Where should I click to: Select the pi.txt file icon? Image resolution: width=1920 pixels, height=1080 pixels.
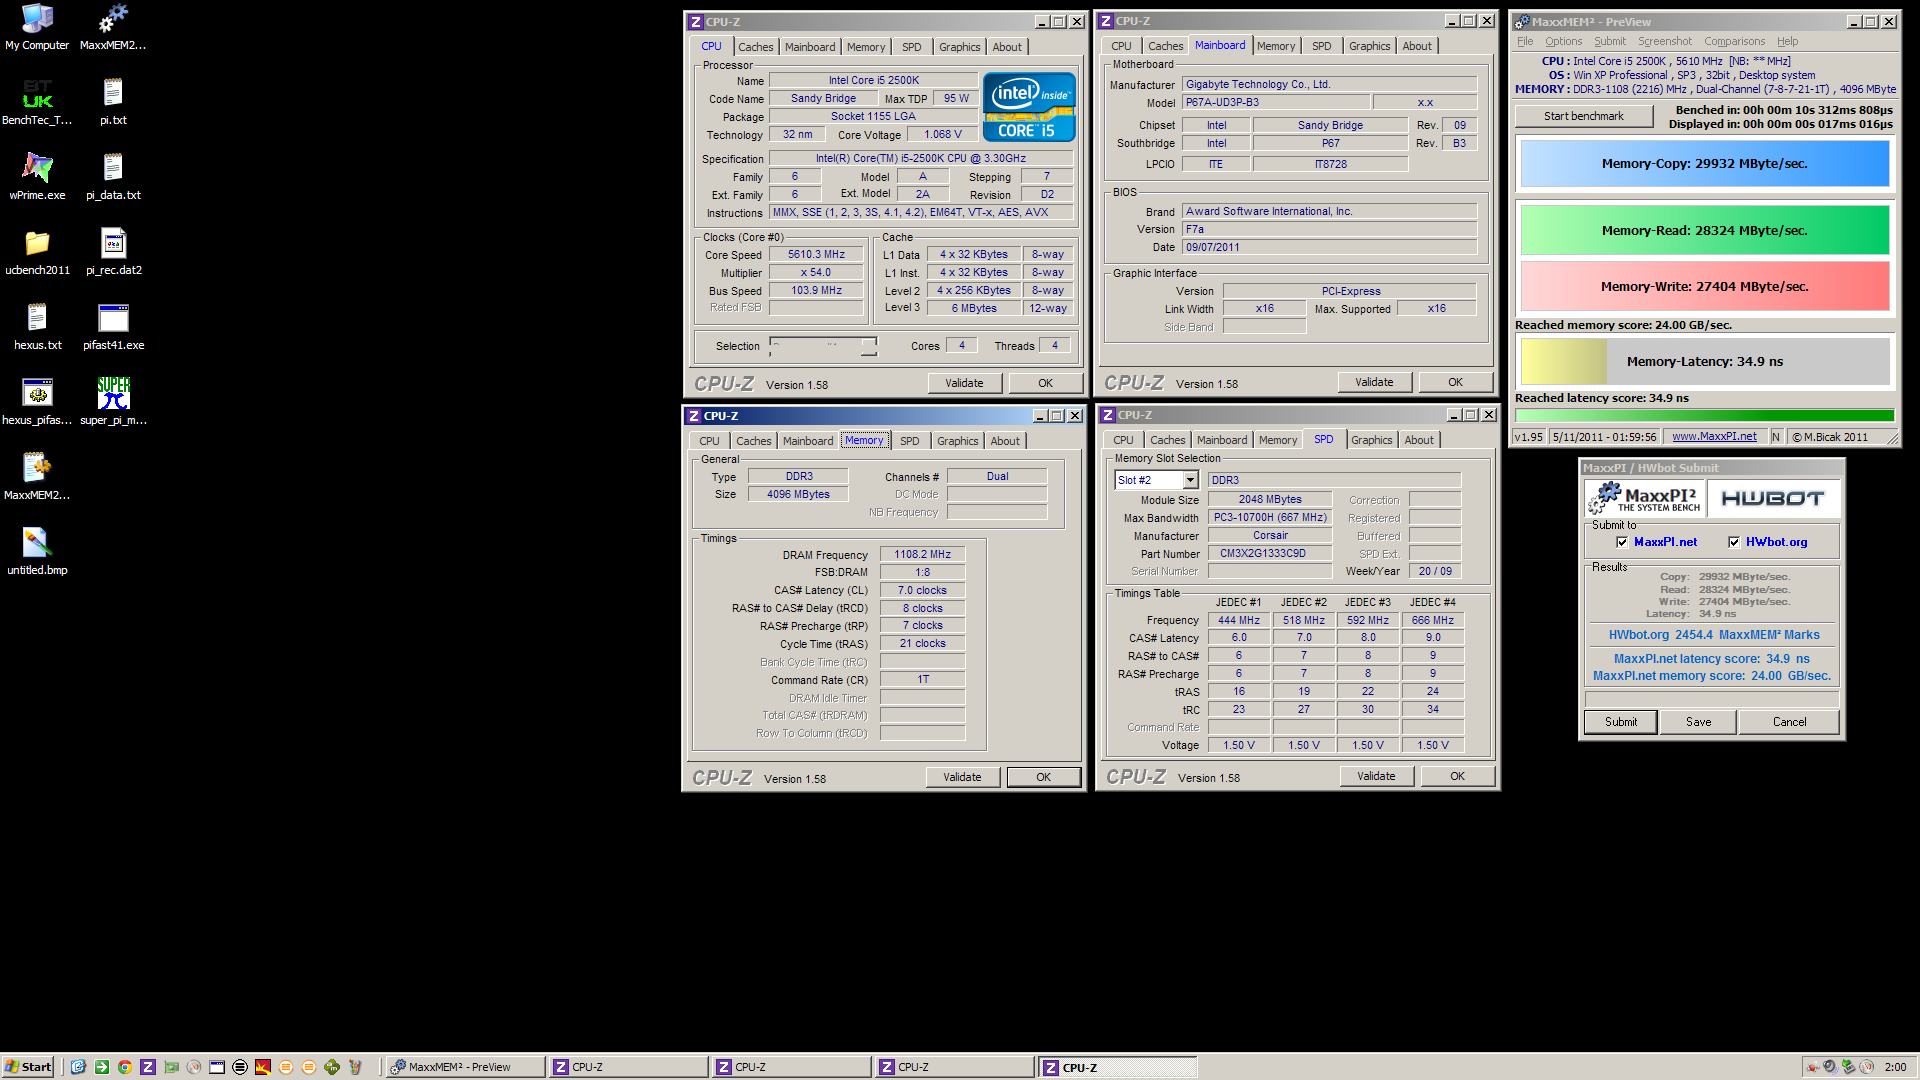click(113, 102)
